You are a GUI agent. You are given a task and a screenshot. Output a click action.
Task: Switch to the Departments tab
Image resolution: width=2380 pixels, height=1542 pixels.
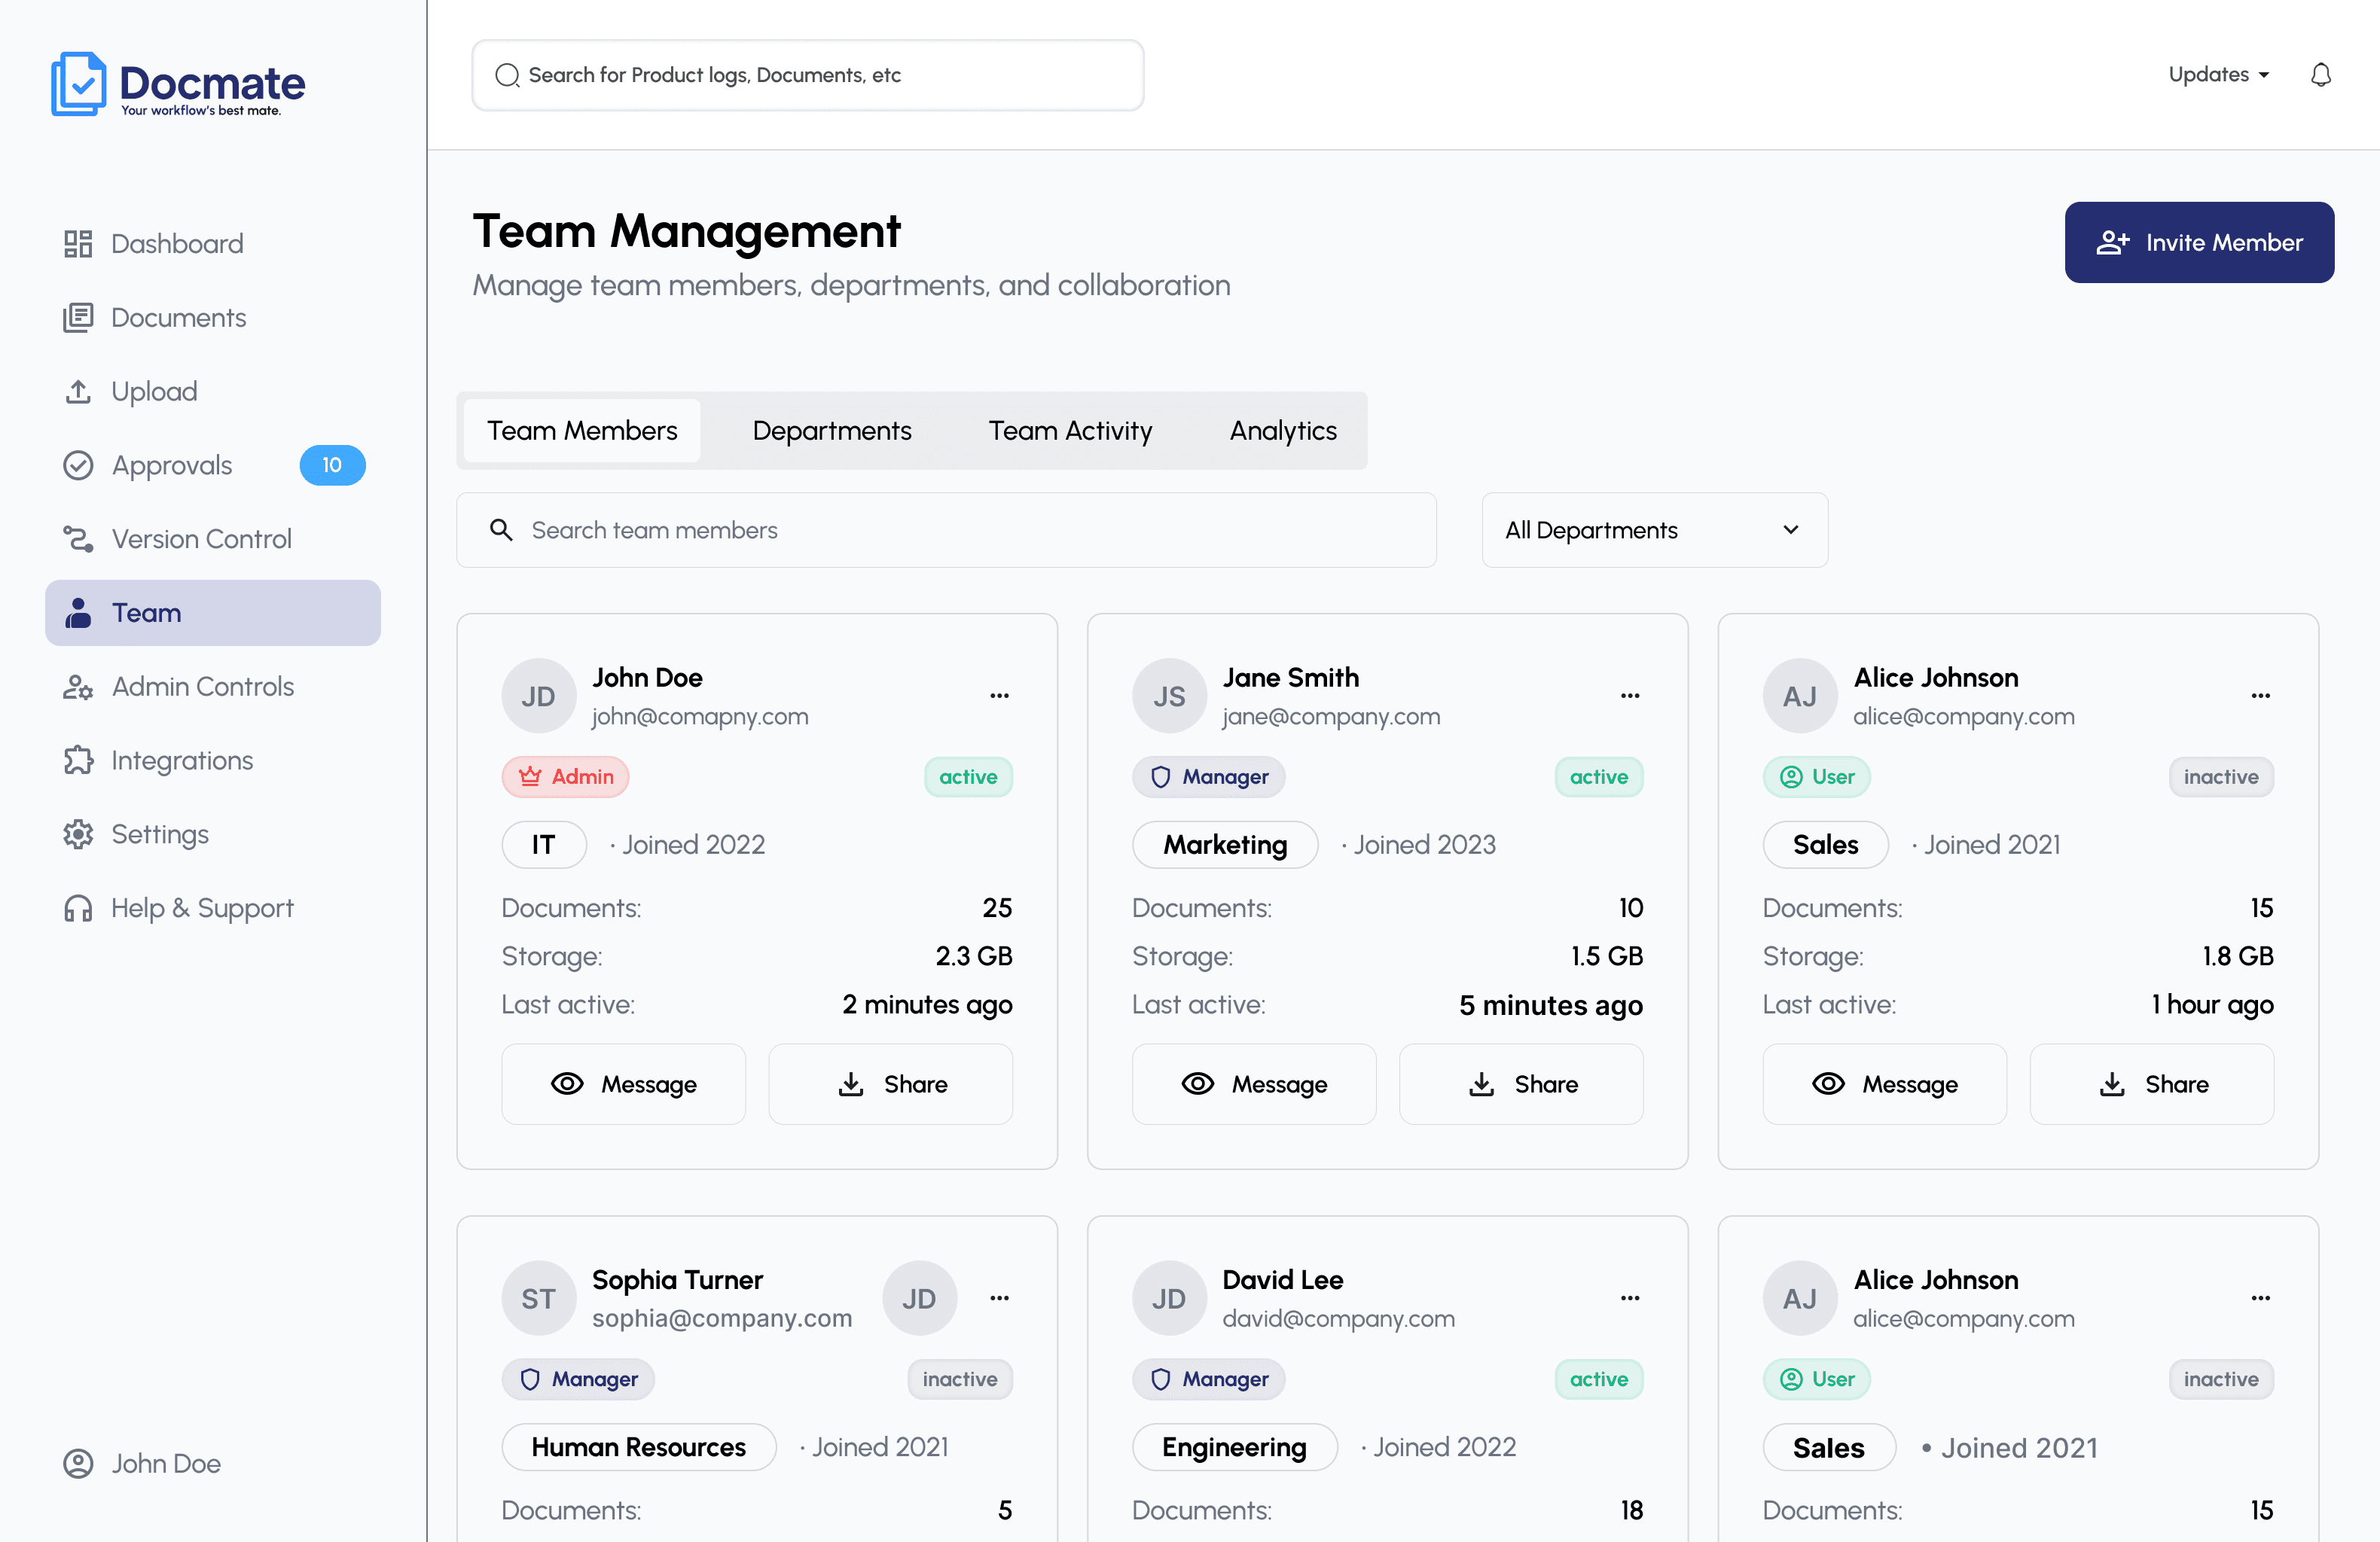[x=832, y=431]
